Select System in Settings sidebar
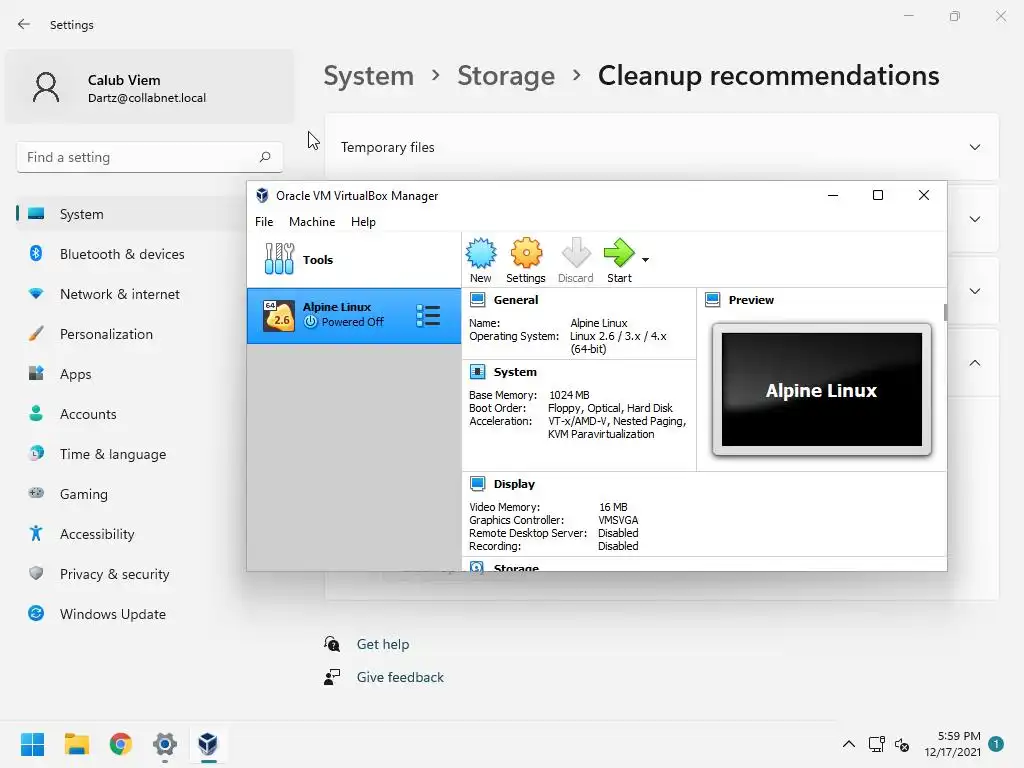 click(131, 214)
